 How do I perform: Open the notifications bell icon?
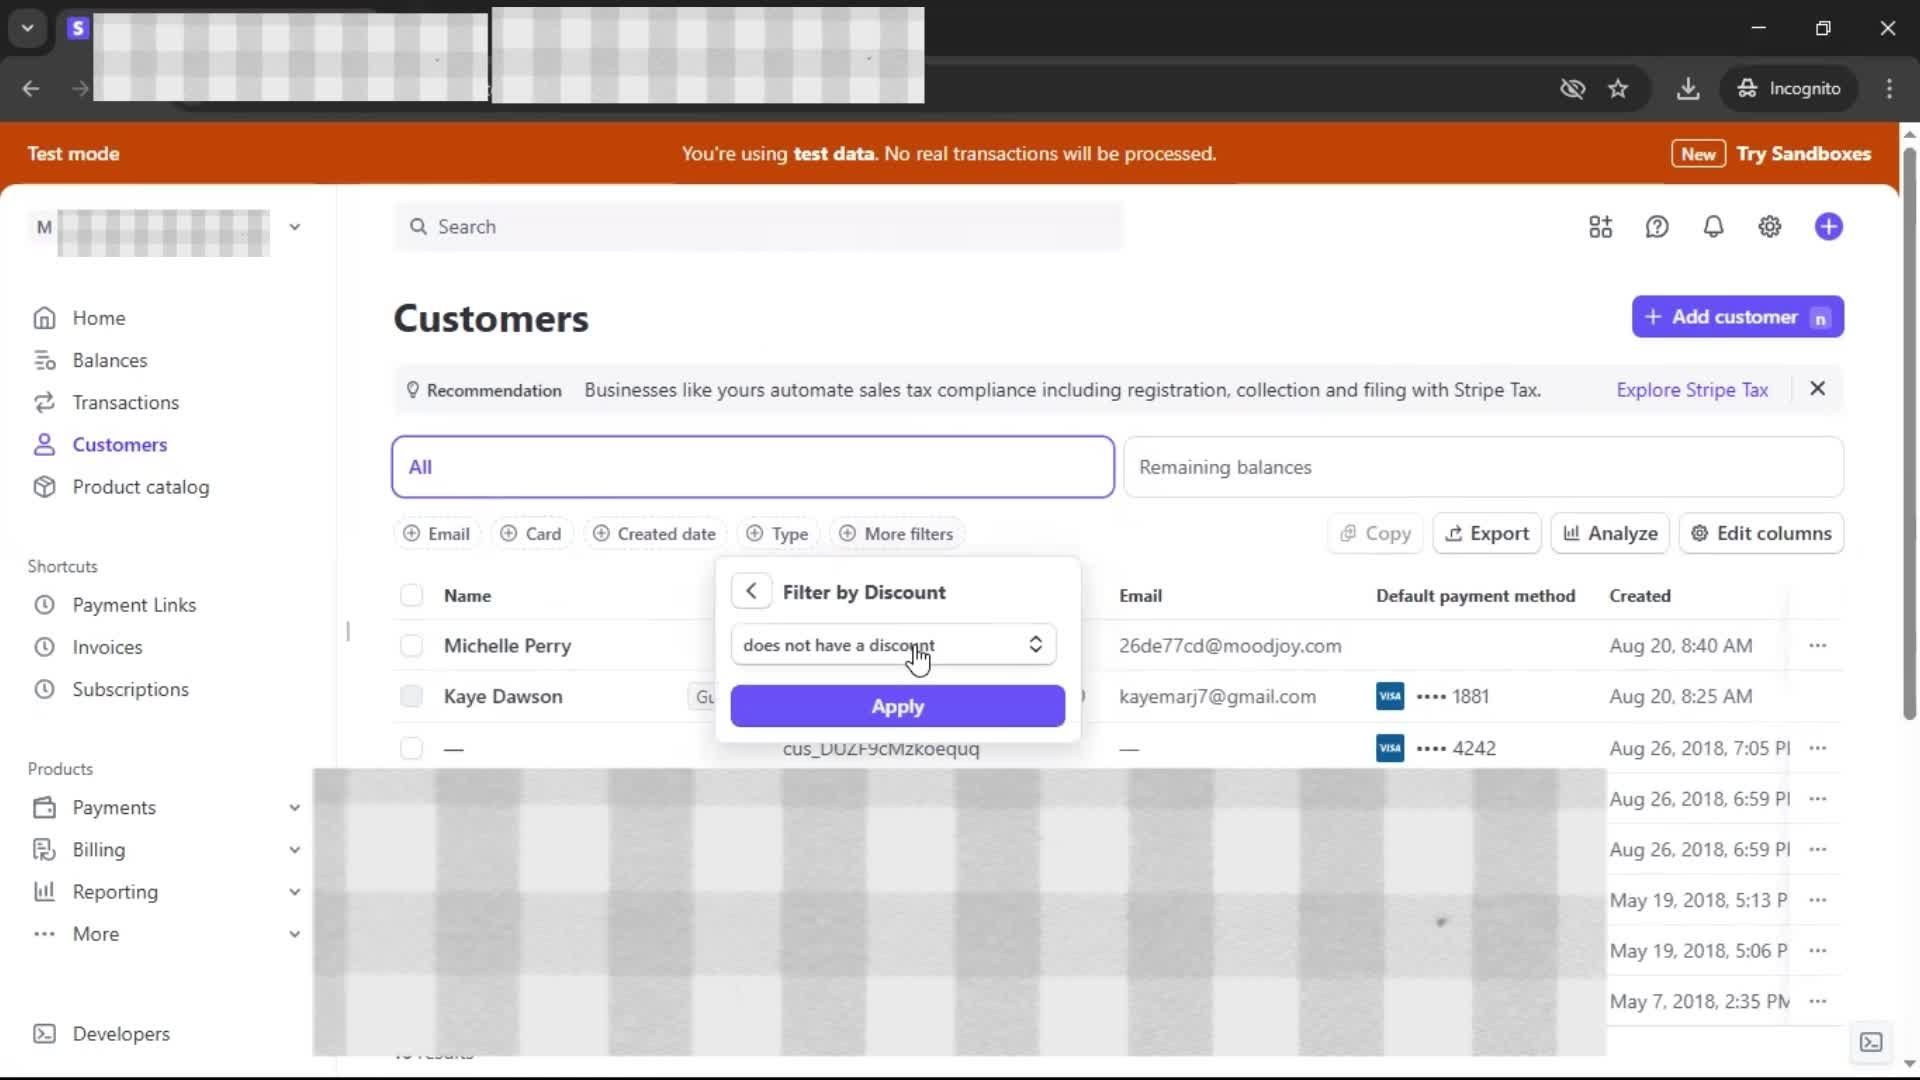pyautogui.click(x=1713, y=227)
